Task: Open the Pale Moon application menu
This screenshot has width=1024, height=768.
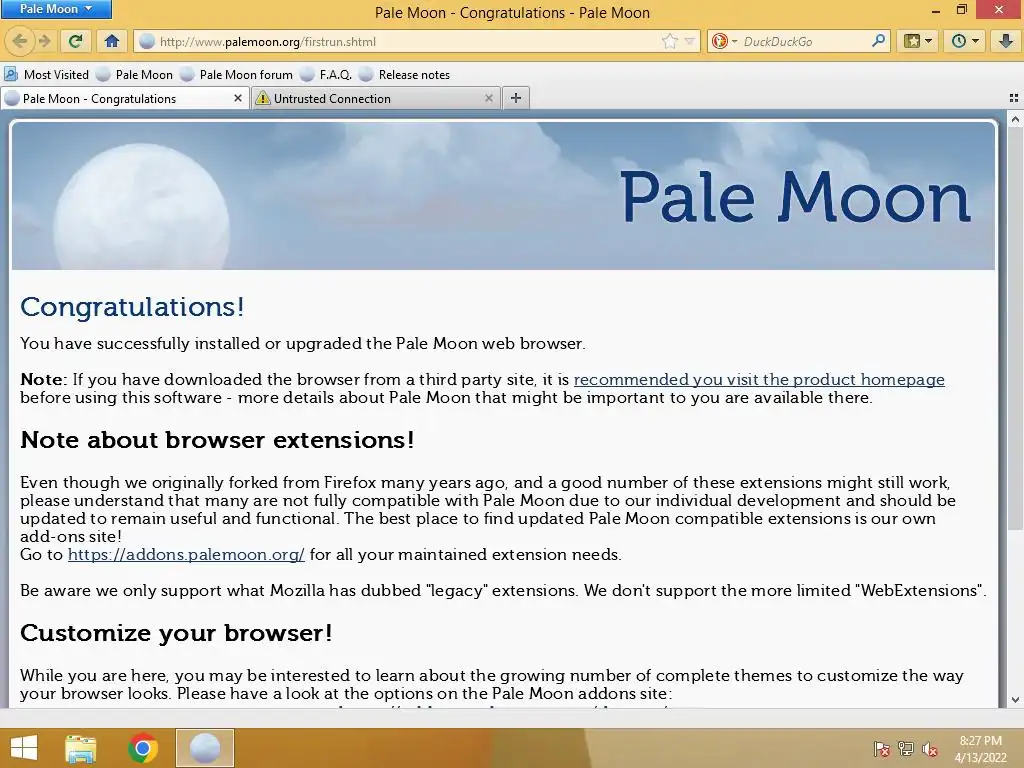Action: point(56,9)
